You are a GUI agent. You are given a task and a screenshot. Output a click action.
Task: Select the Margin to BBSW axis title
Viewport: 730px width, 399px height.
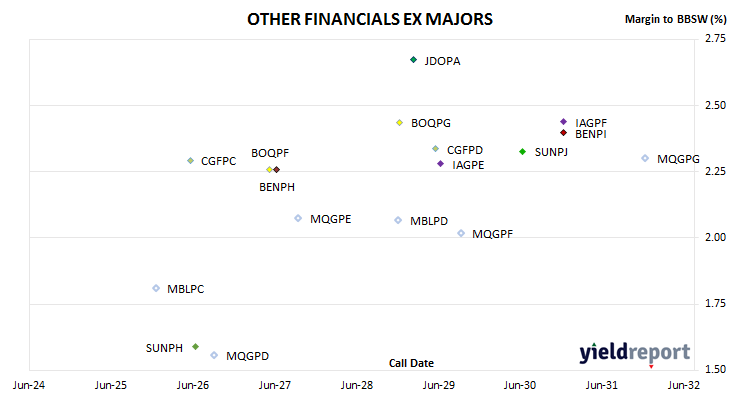pyautogui.click(x=675, y=19)
